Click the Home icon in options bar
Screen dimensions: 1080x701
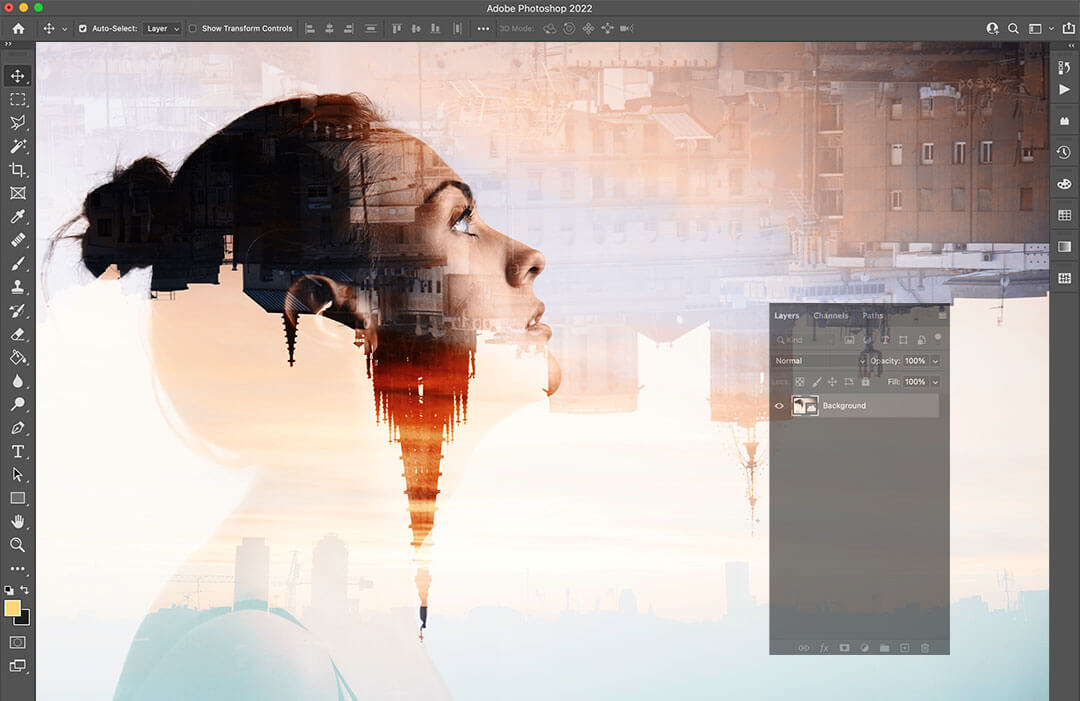click(x=18, y=29)
